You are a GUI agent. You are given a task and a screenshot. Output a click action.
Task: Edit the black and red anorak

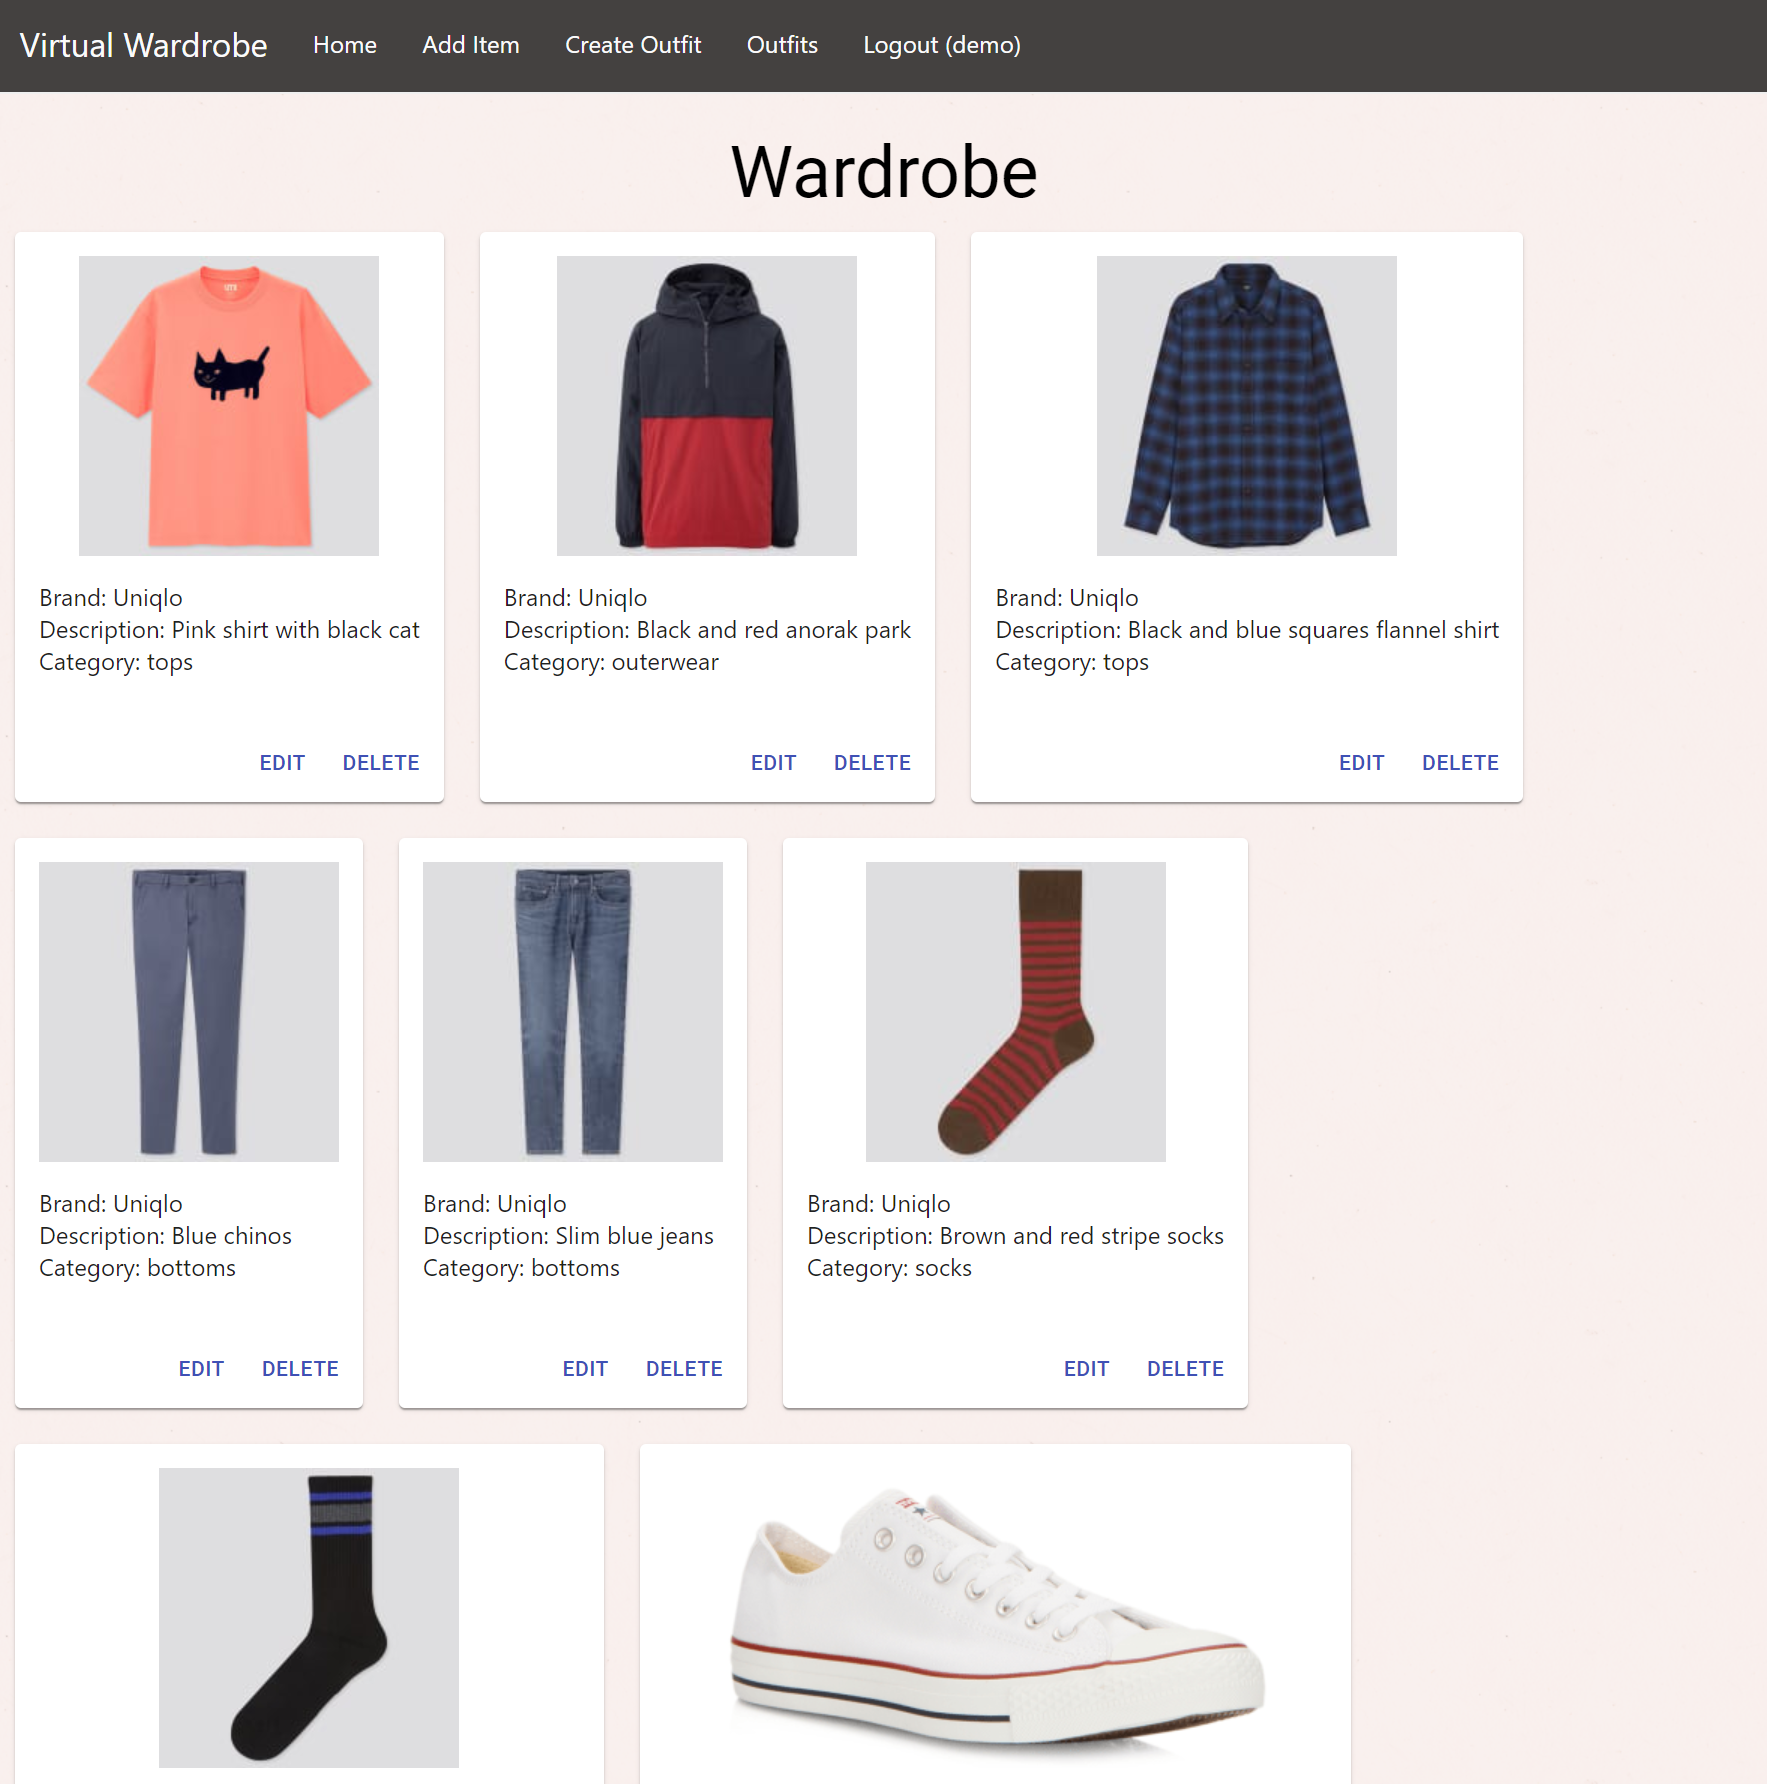coord(773,763)
